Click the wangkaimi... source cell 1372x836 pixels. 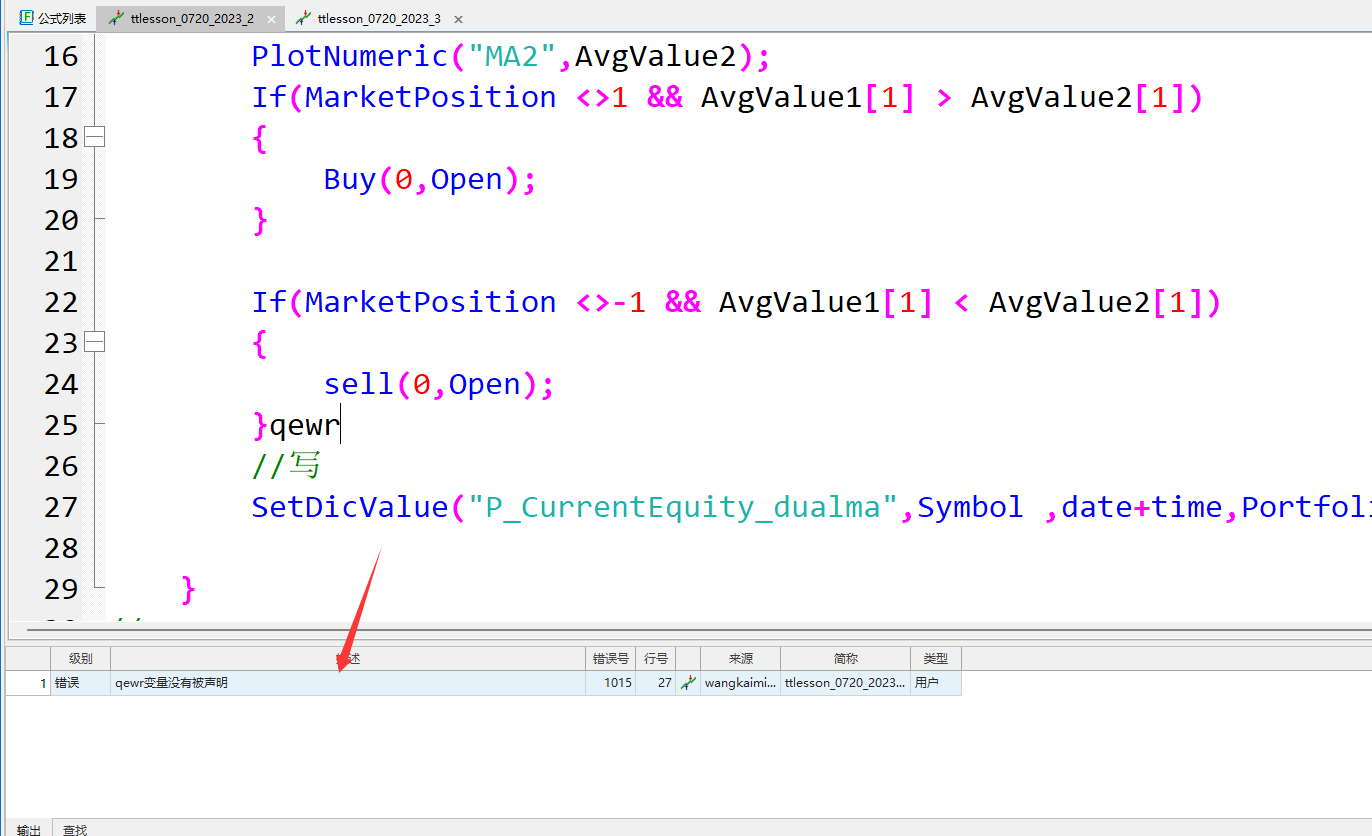pos(740,683)
